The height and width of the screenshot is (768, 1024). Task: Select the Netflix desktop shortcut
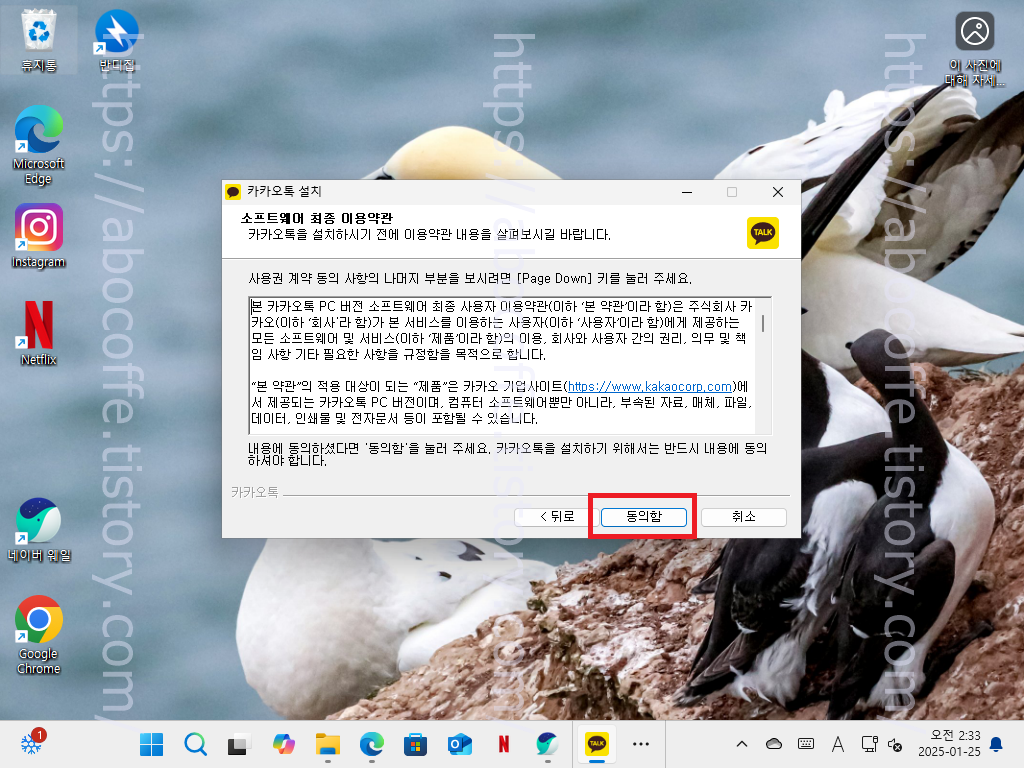click(x=39, y=333)
